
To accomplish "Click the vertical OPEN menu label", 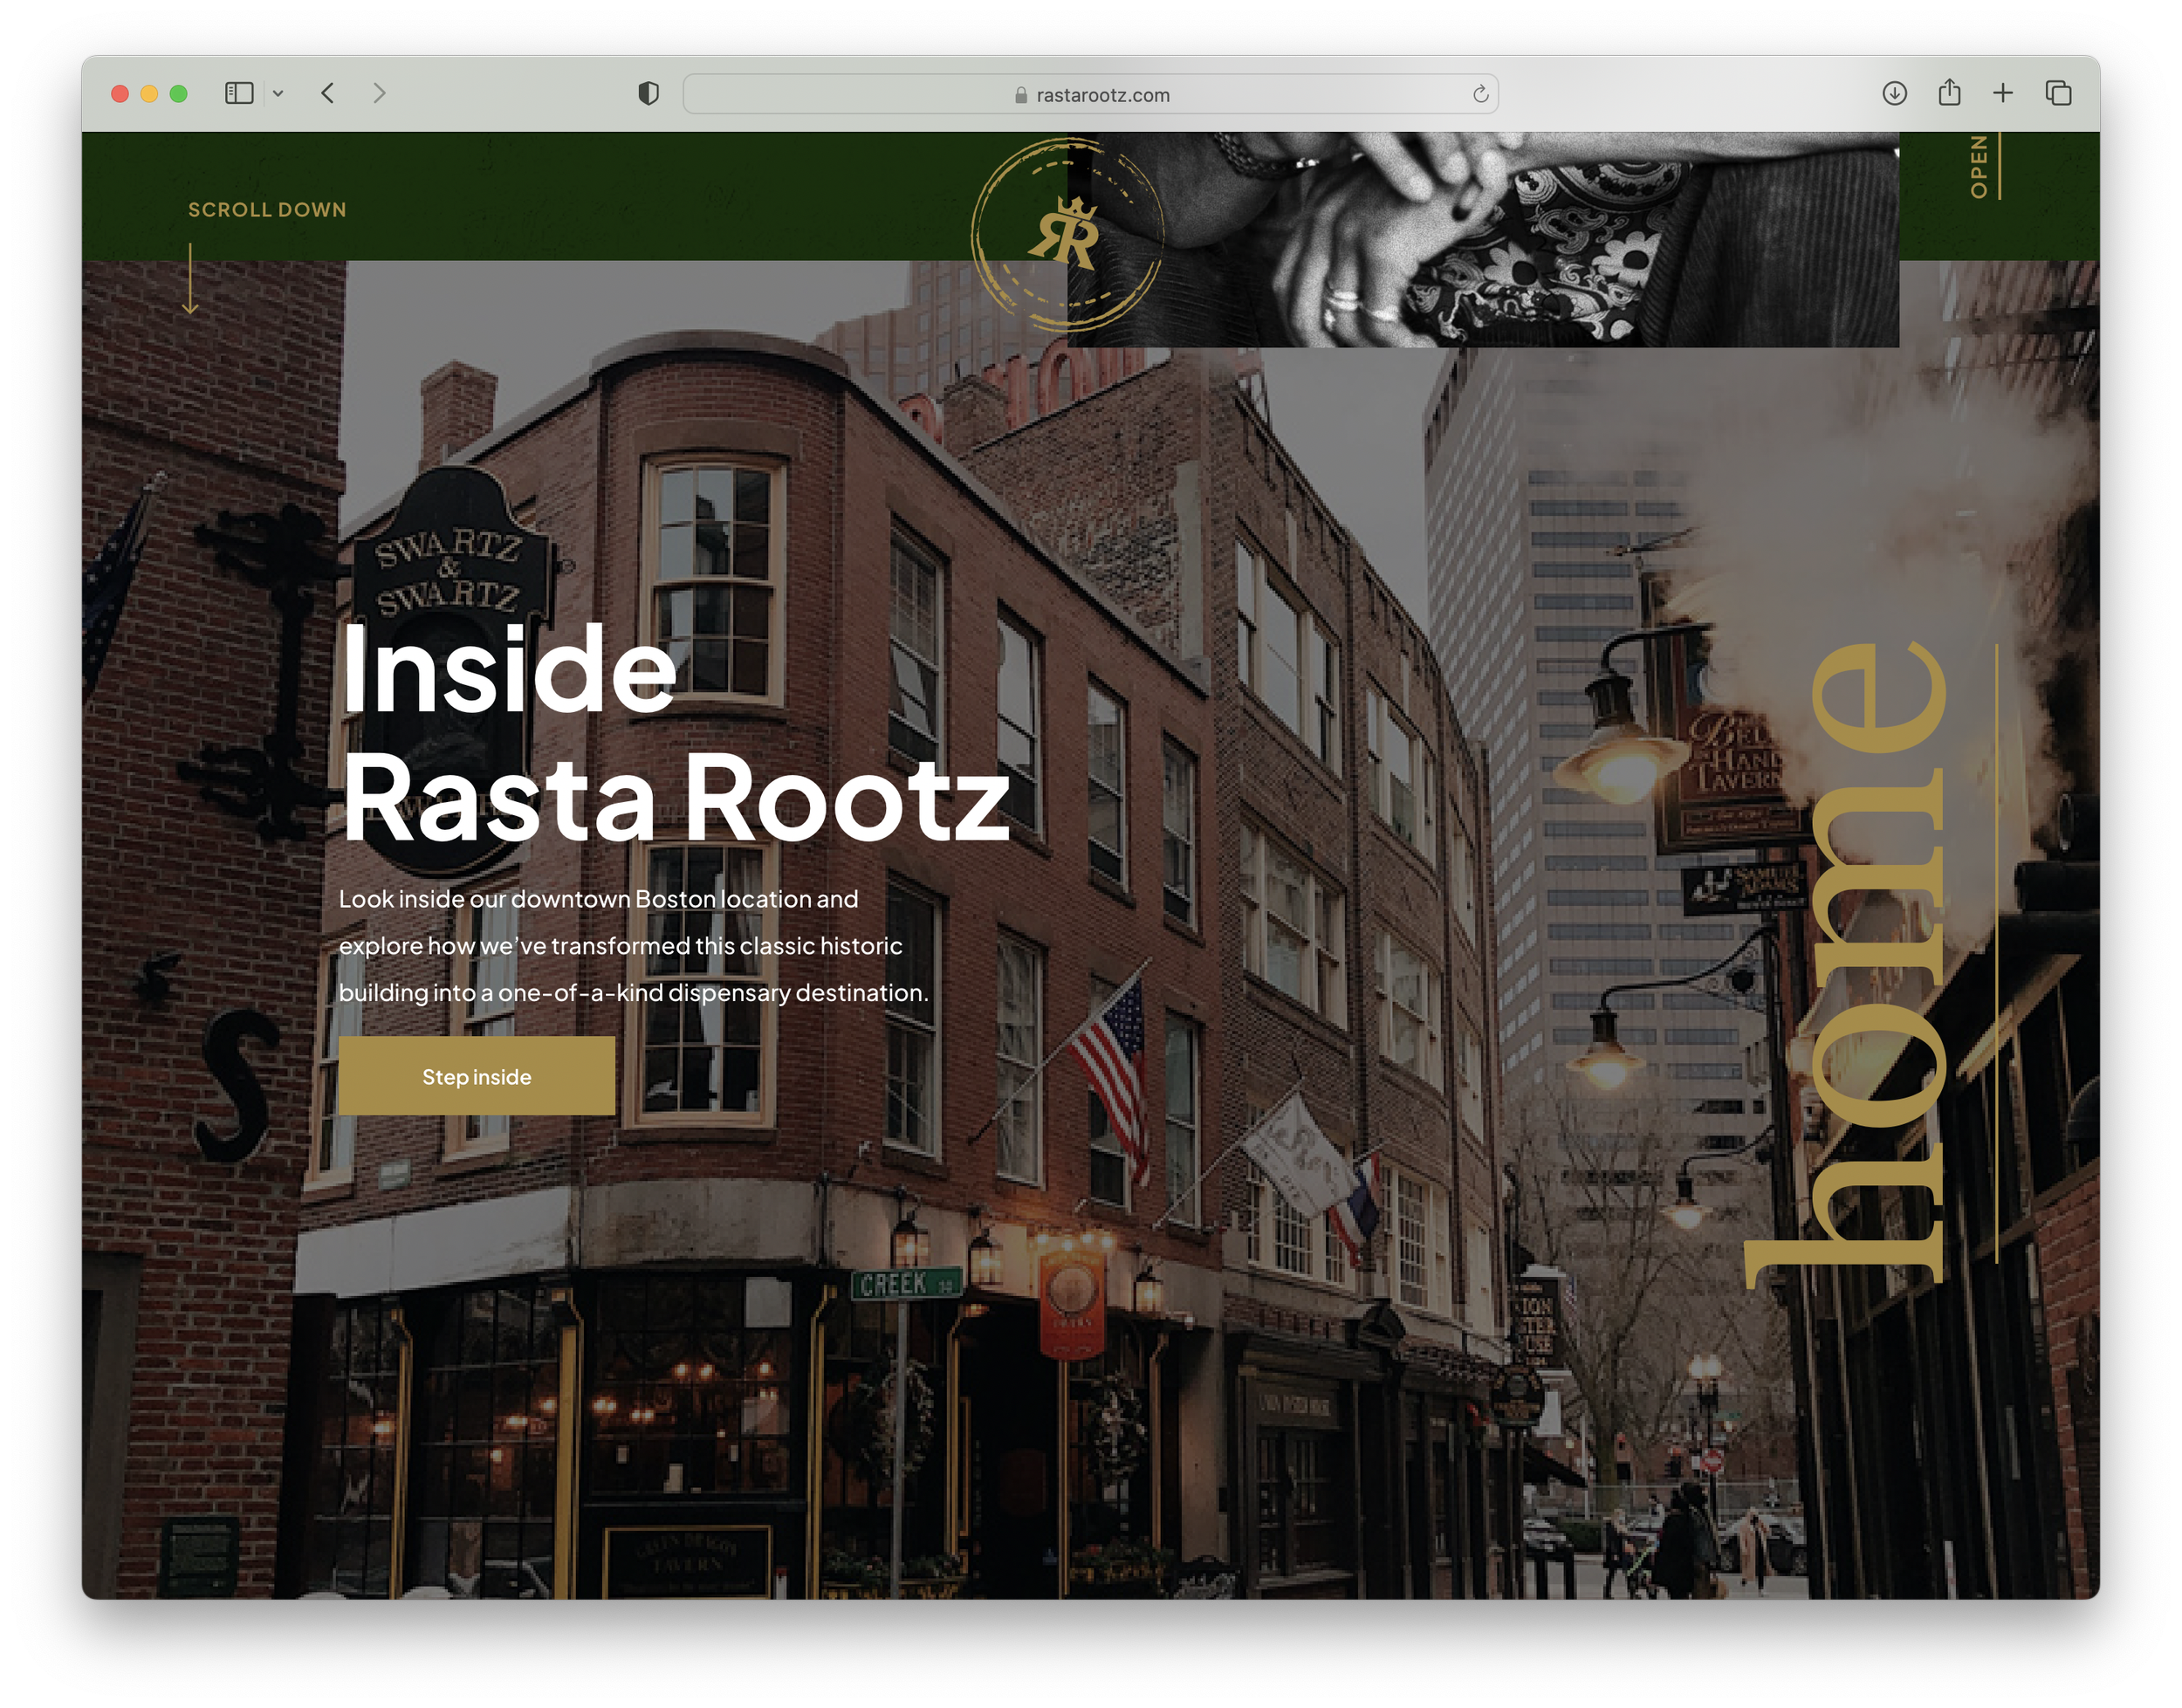I will [1979, 166].
